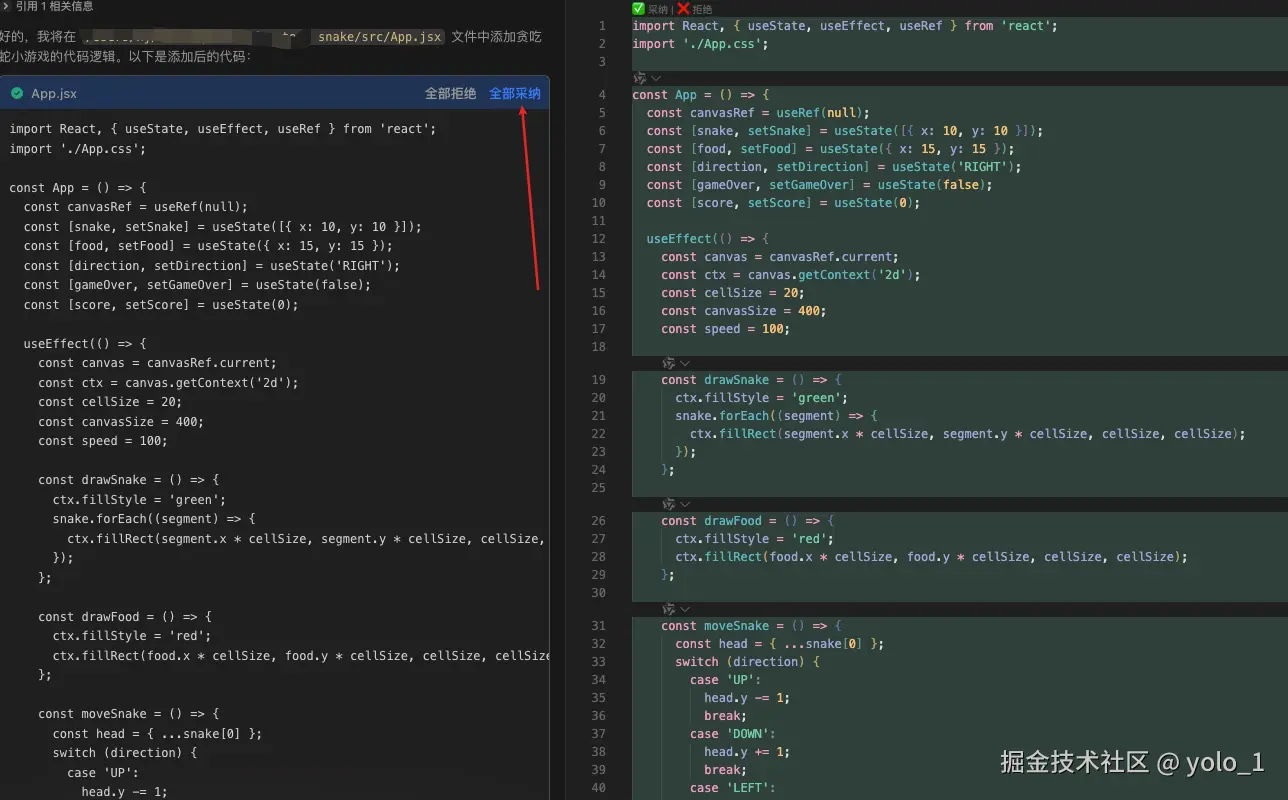
Task: Click 'setFood' on editor line 7
Action: (765, 149)
